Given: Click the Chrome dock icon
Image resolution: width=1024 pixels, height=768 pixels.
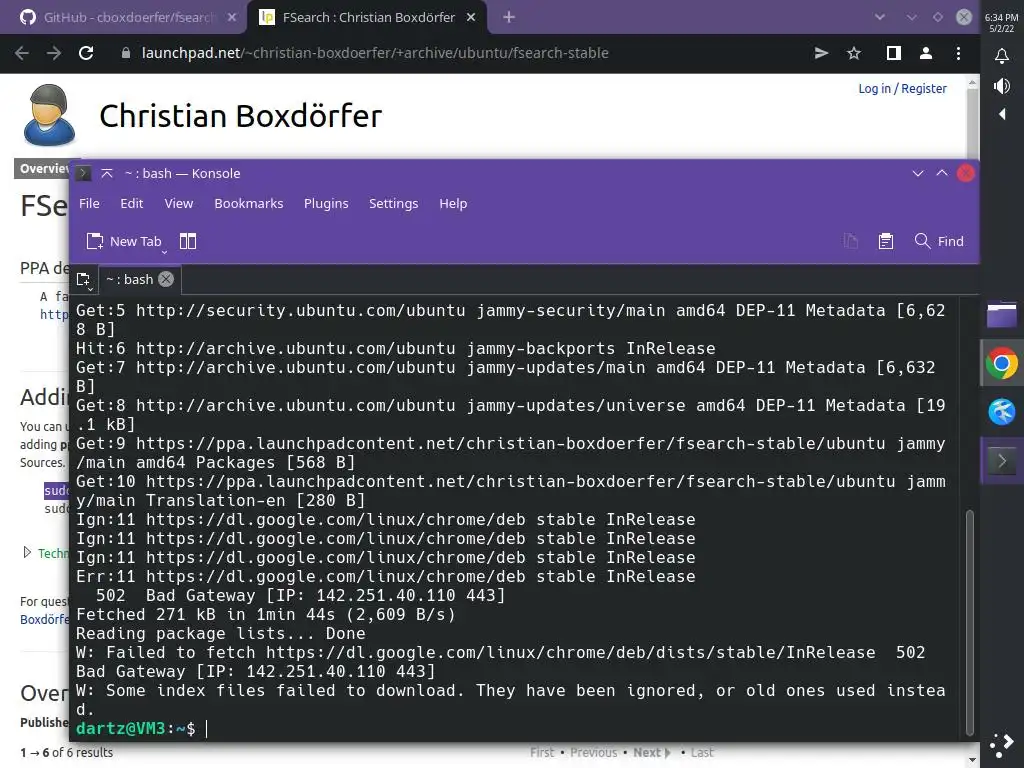Looking at the screenshot, I should (x=1001, y=363).
